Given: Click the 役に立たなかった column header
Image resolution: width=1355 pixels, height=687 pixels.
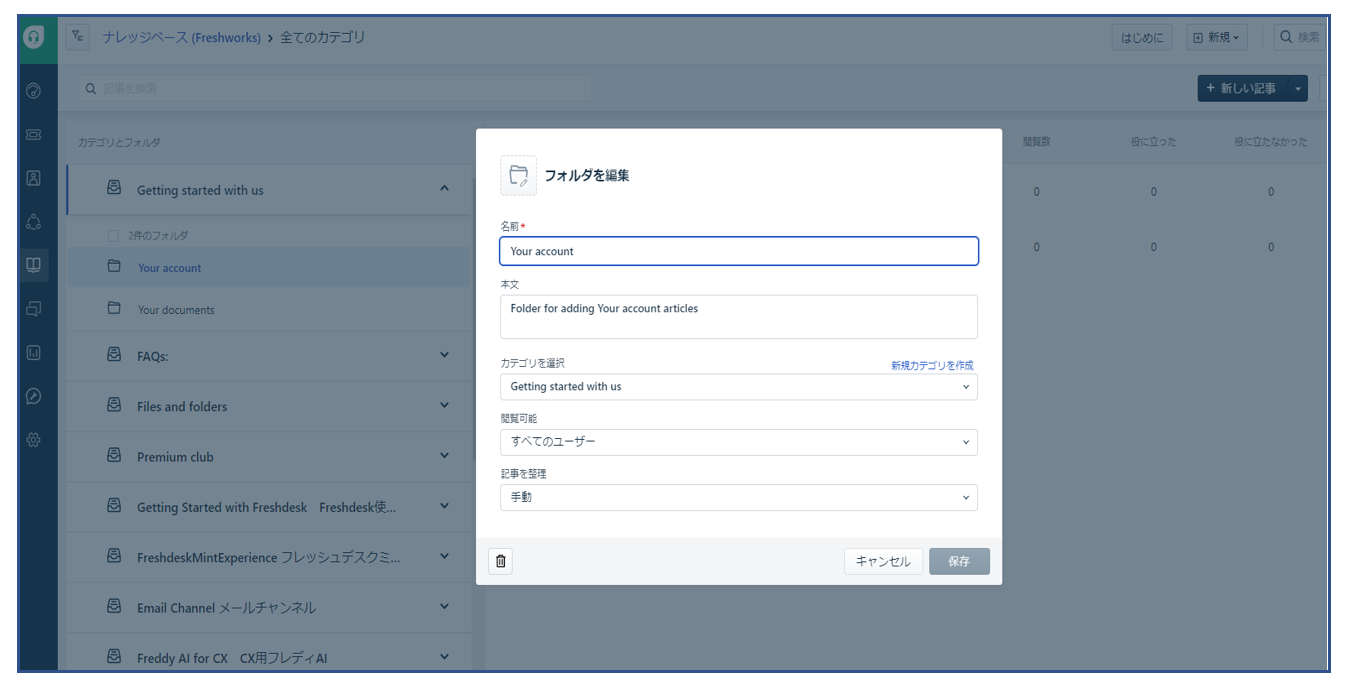Looking at the screenshot, I should (1271, 142).
